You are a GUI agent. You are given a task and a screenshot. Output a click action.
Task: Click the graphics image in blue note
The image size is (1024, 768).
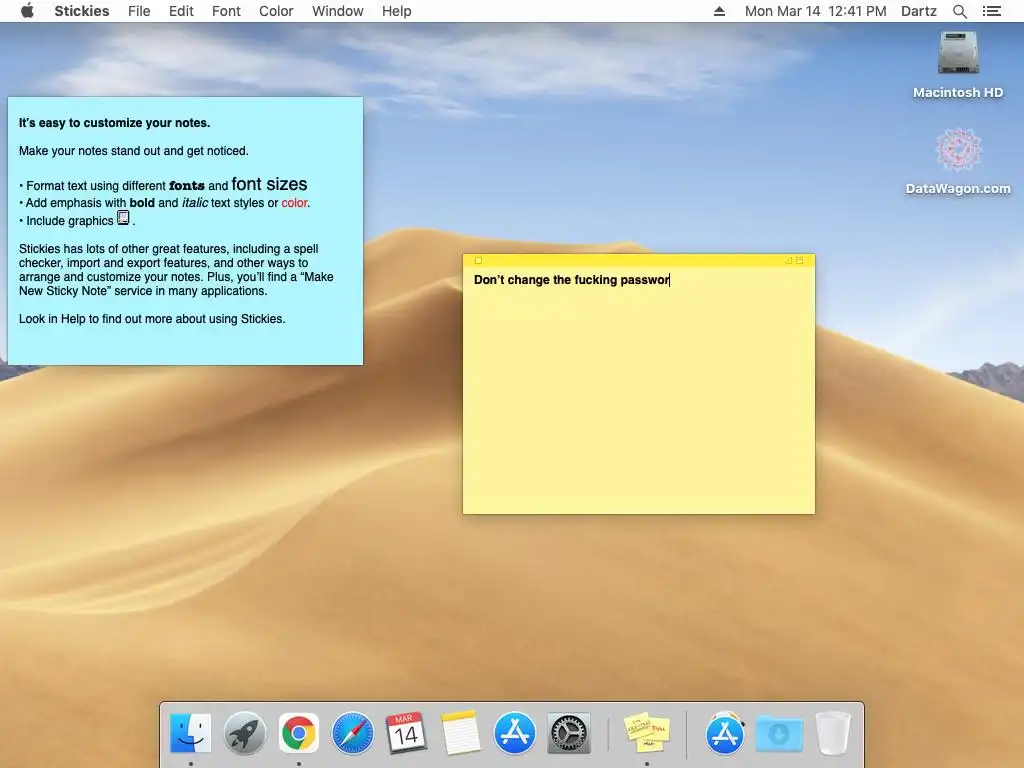123,217
